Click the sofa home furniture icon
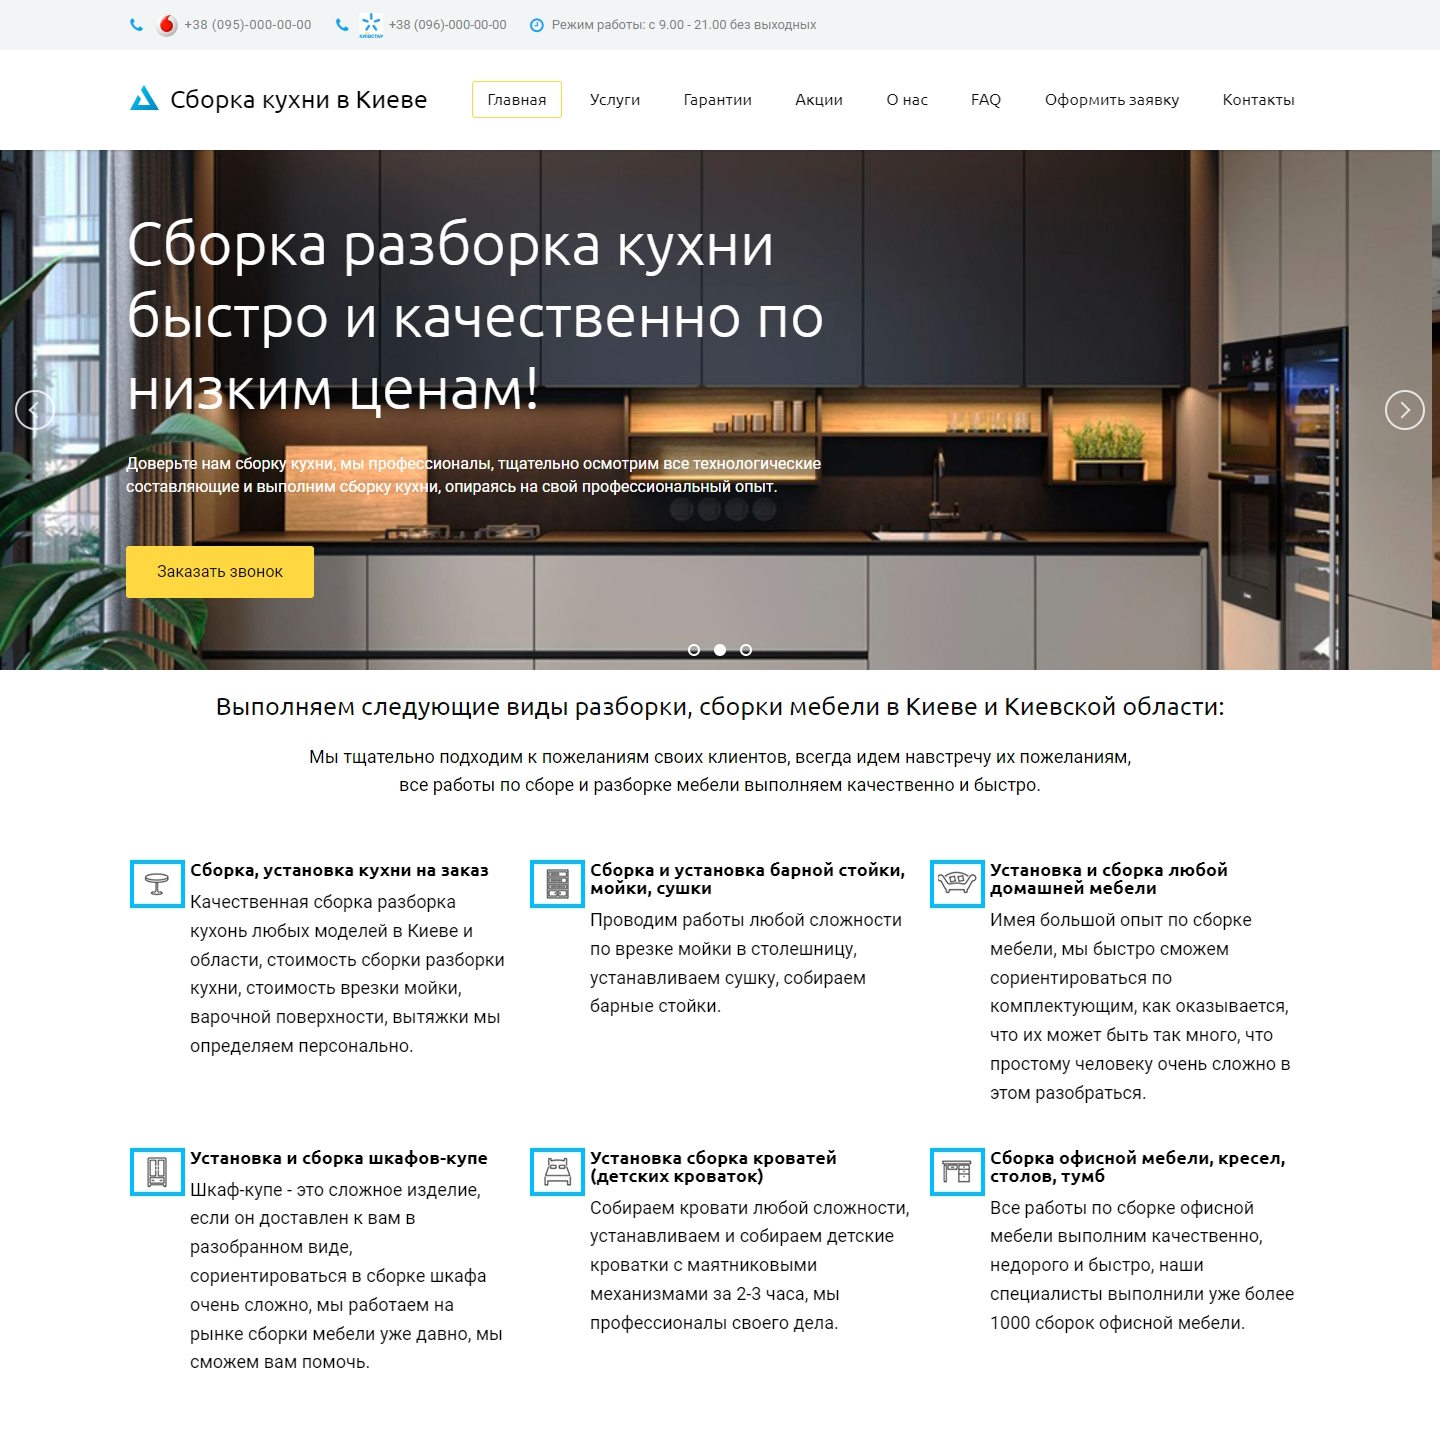 (957, 884)
